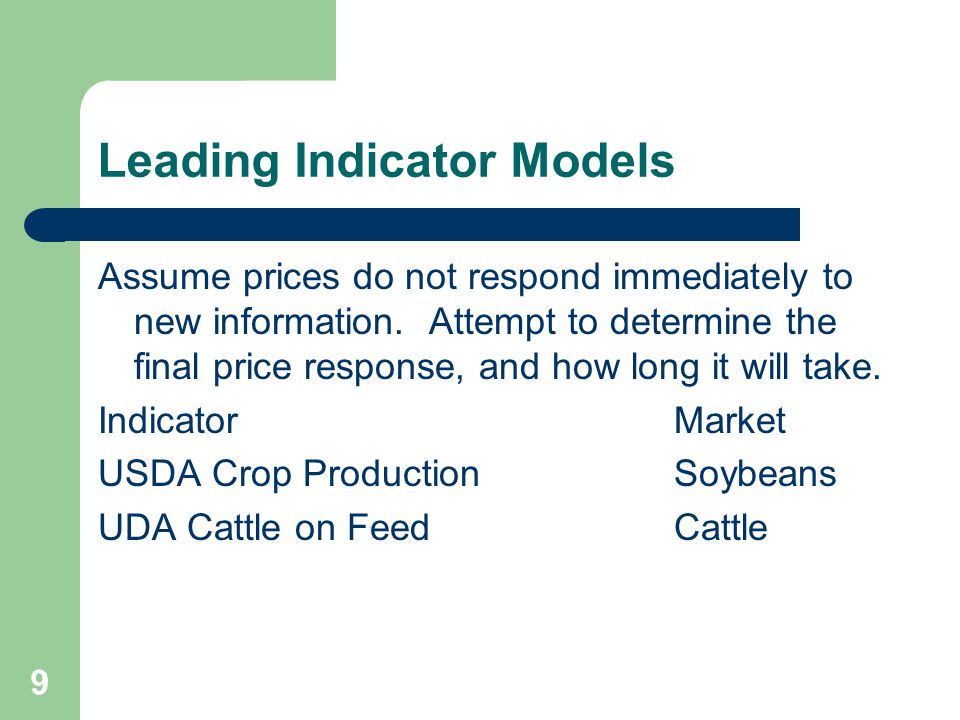Click the Cattle market entry

(721, 527)
